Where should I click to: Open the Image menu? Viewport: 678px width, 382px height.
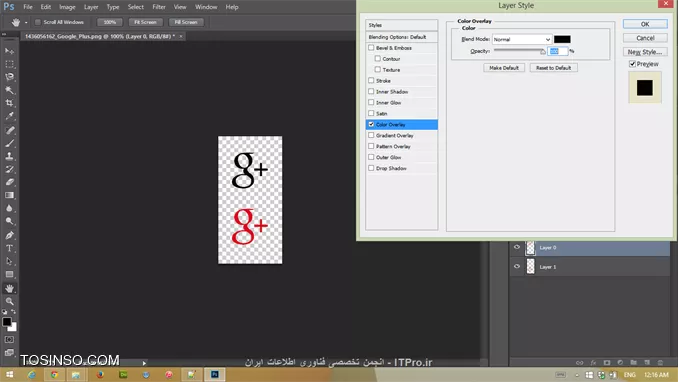point(67,7)
